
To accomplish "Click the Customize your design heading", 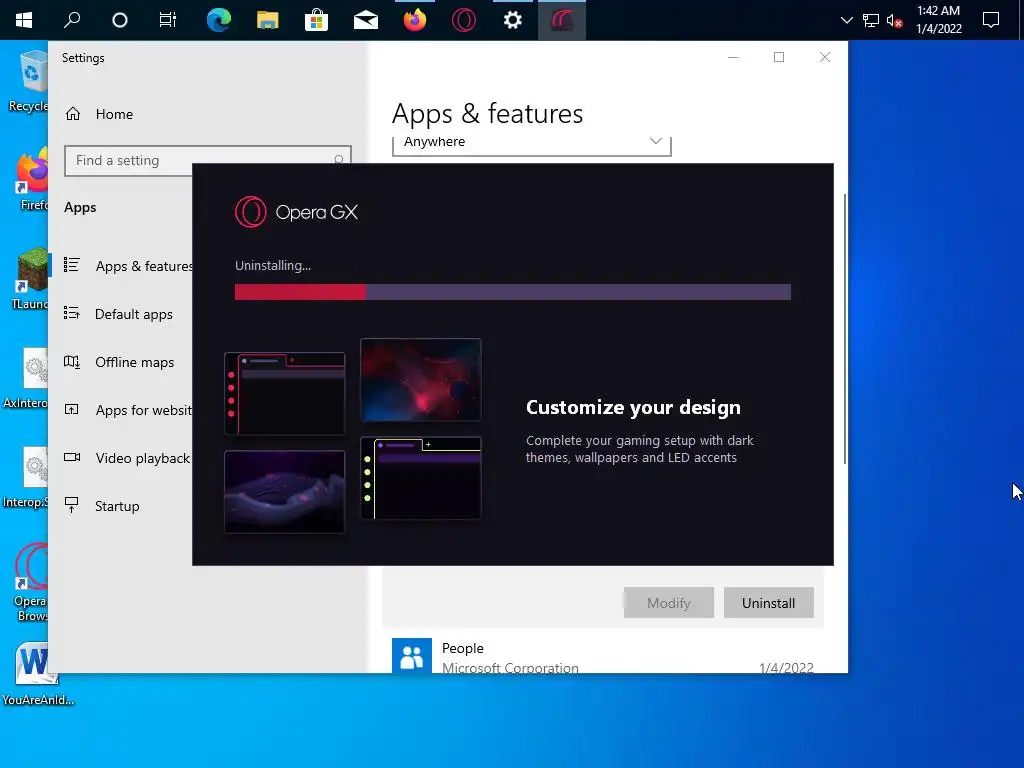I will click(633, 407).
